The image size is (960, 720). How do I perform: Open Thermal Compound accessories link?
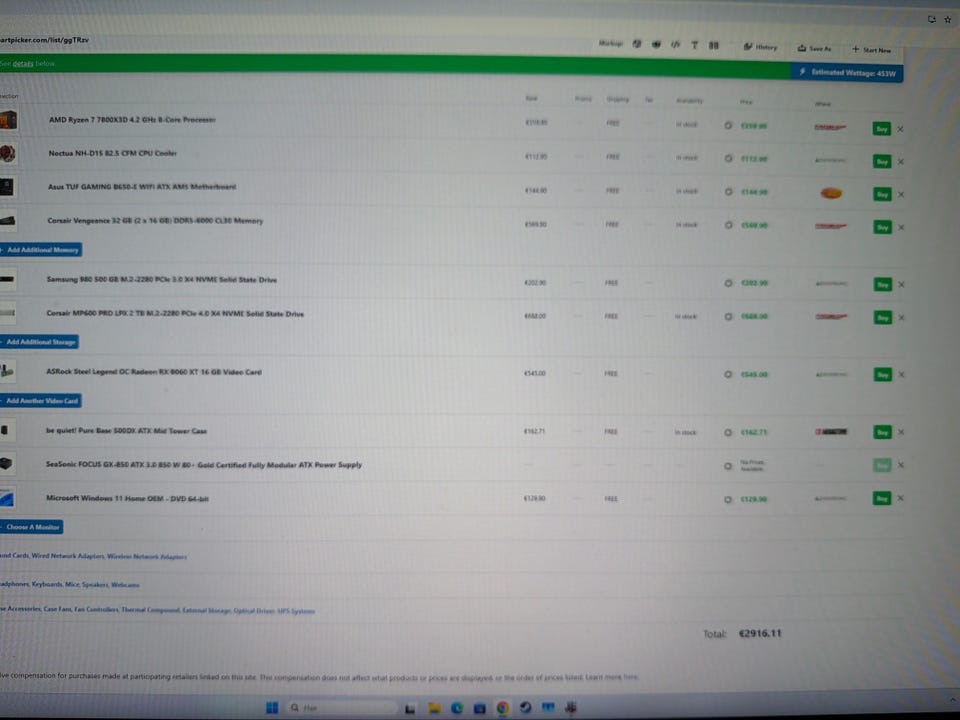coord(150,610)
